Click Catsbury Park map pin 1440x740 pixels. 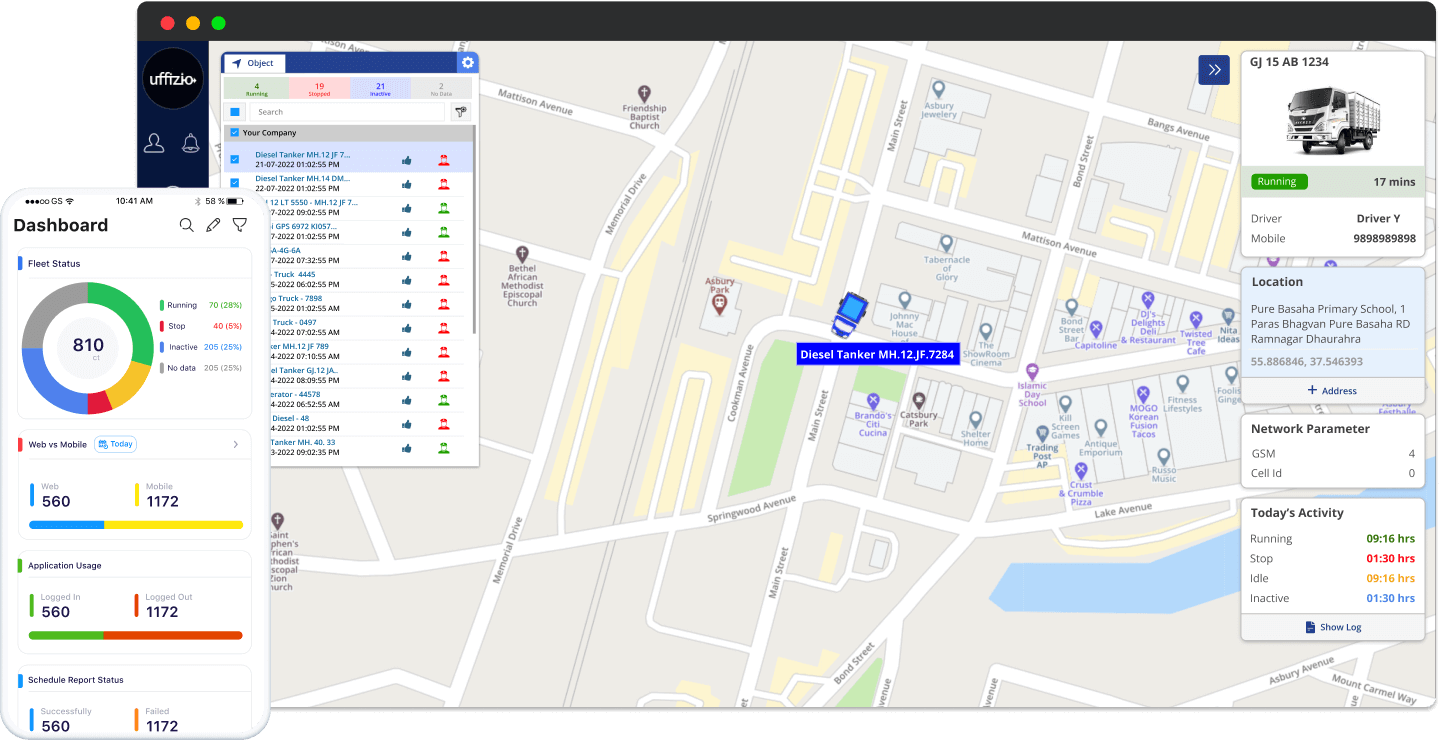coord(919,400)
